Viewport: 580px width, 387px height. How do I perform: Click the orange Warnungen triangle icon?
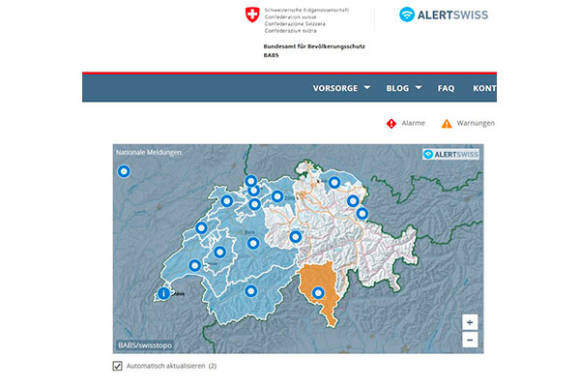pyautogui.click(x=446, y=124)
